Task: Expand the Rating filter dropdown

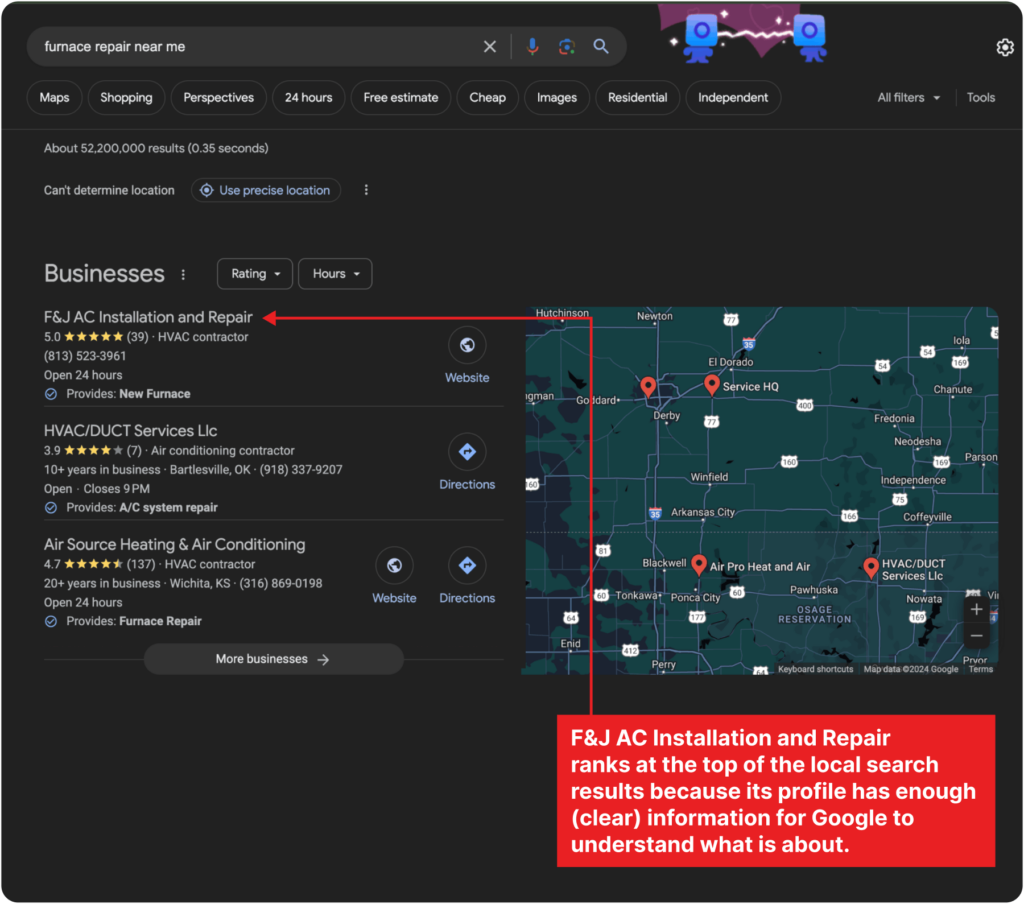Action: (255, 274)
